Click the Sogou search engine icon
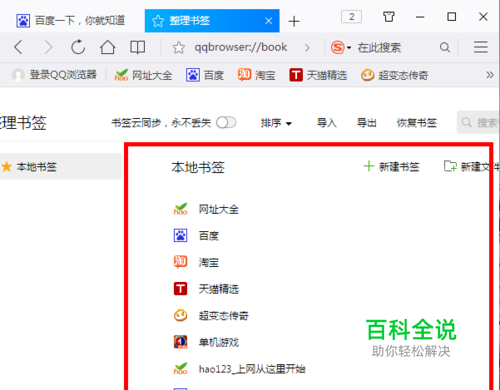Viewport: 500px width, 390px height. [x=337, y=47]
